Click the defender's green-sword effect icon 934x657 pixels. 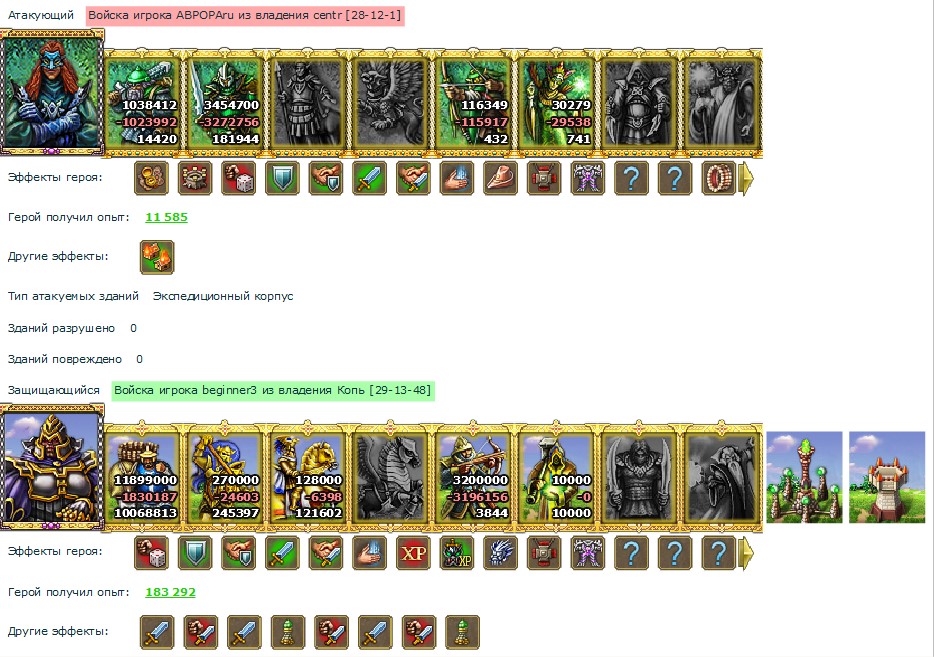282,553
